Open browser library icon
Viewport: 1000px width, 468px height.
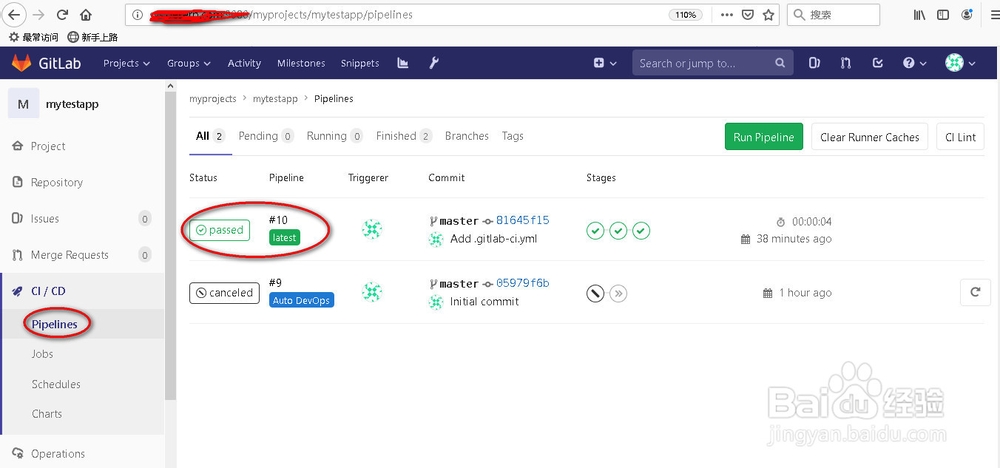coord(919,15)
